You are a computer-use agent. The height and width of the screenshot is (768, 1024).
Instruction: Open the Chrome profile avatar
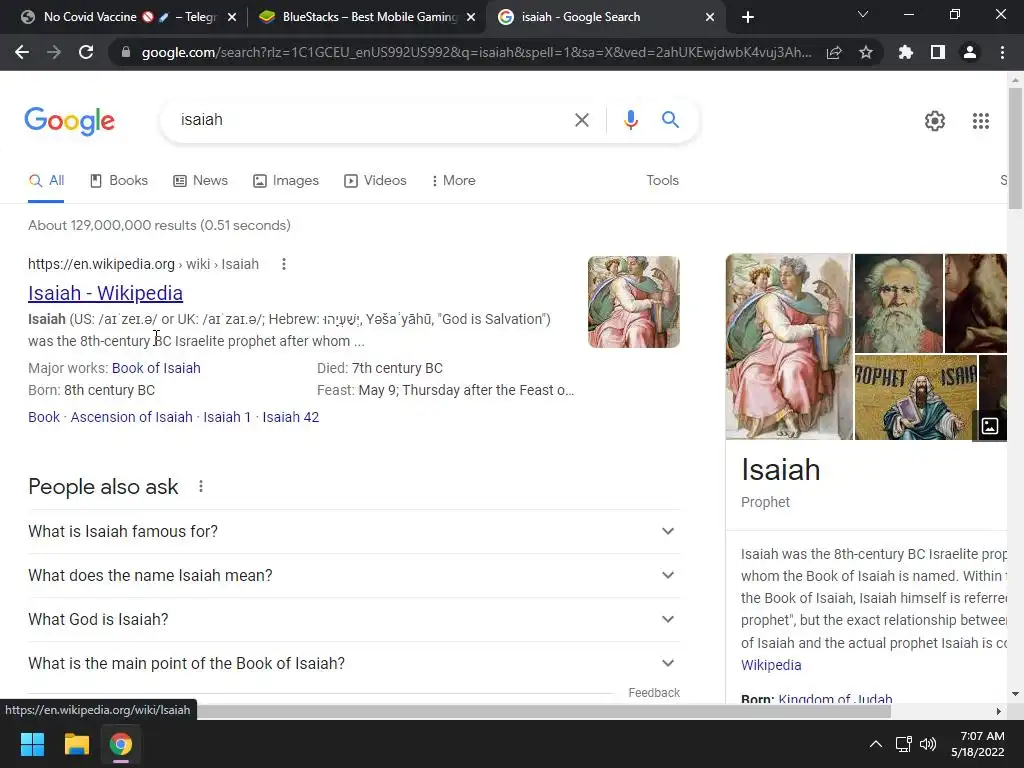pos(970,52)
